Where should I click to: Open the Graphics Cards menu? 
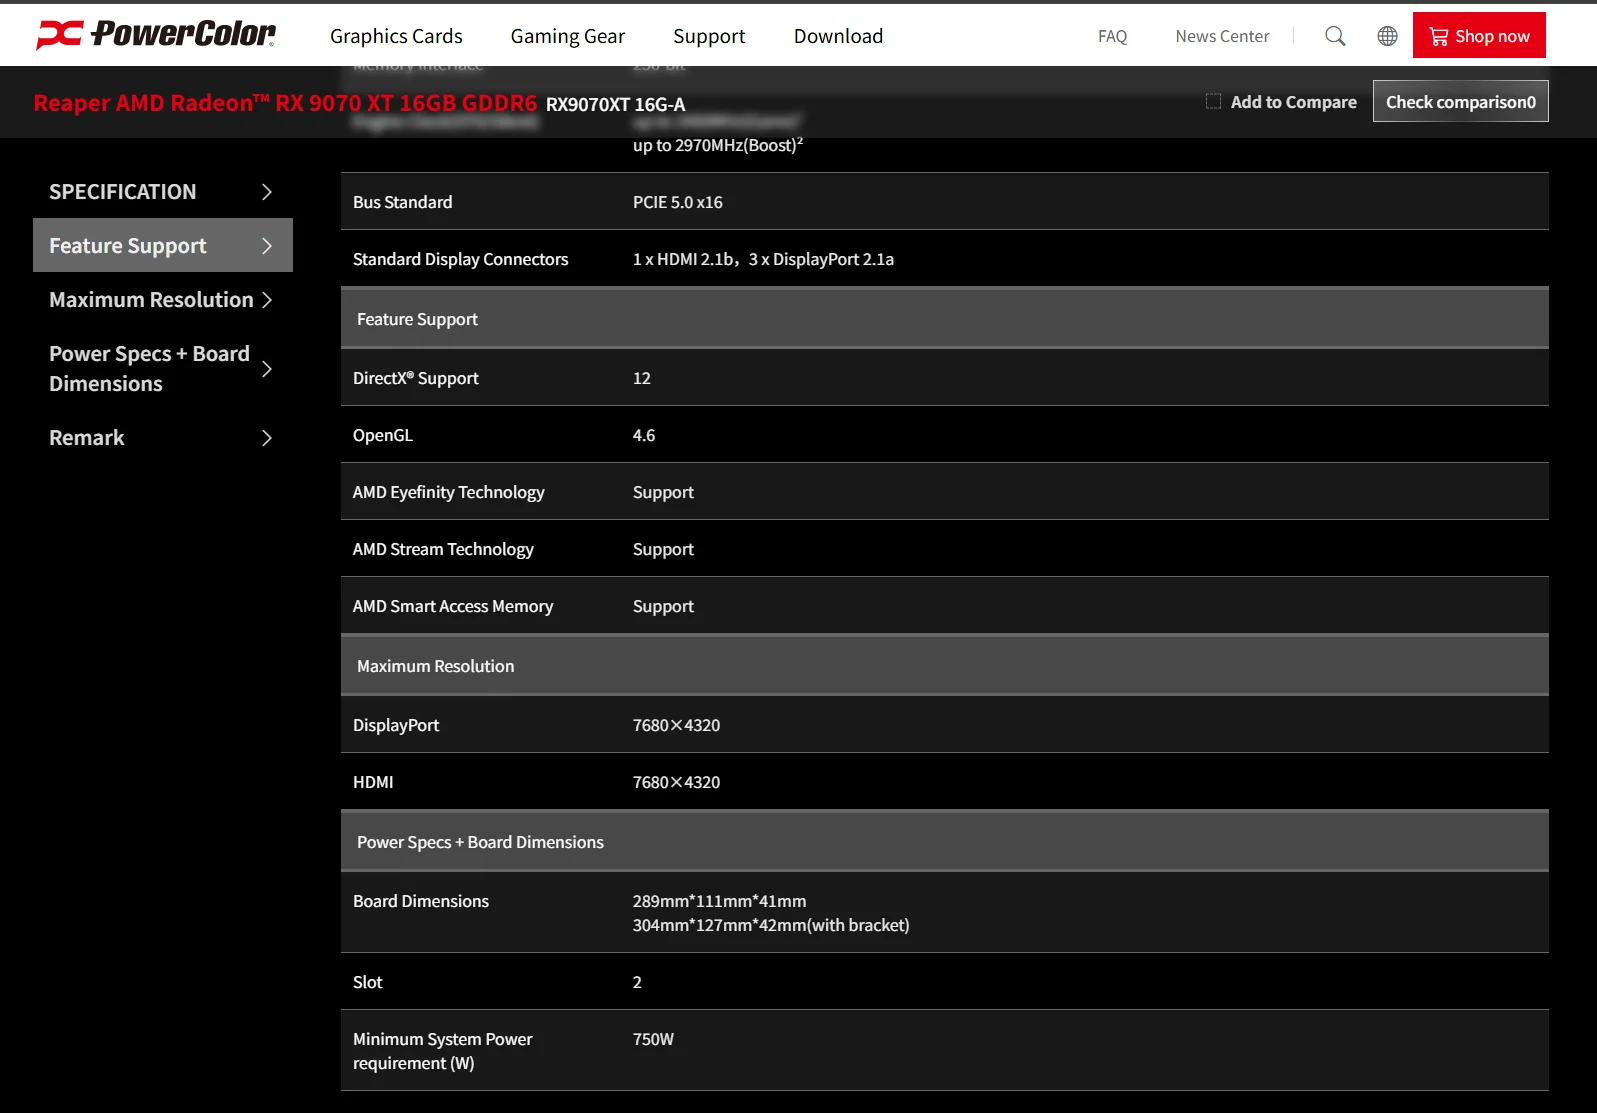(x=396, y=36)
